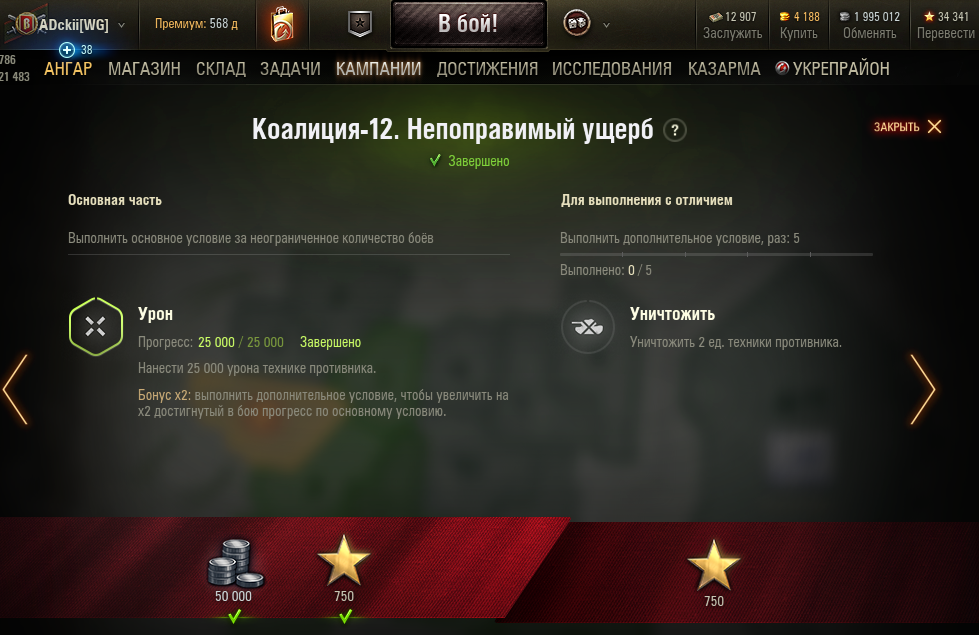Open the shopping bag store icon
This screenshot has height=635, width=979.
pos(282,24)
